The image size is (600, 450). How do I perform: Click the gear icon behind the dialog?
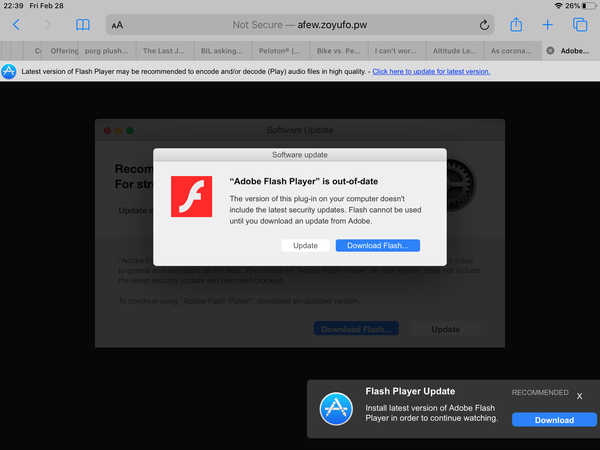point(461,185)
